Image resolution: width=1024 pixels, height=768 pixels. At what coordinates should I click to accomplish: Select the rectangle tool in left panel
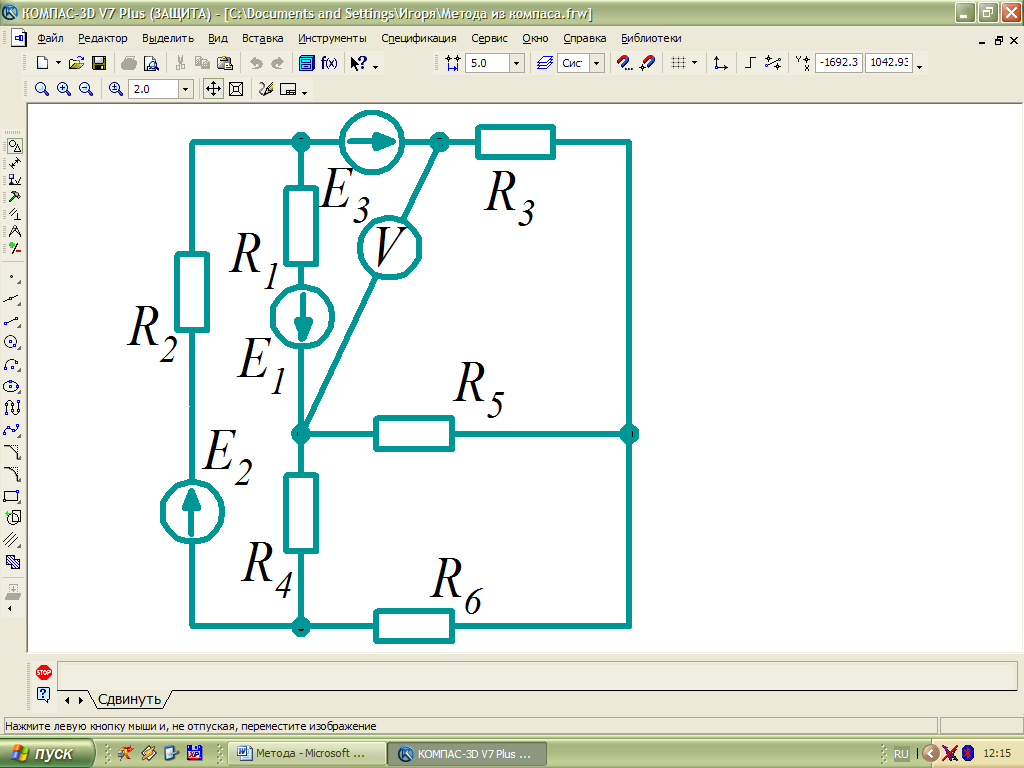[13, 496]
